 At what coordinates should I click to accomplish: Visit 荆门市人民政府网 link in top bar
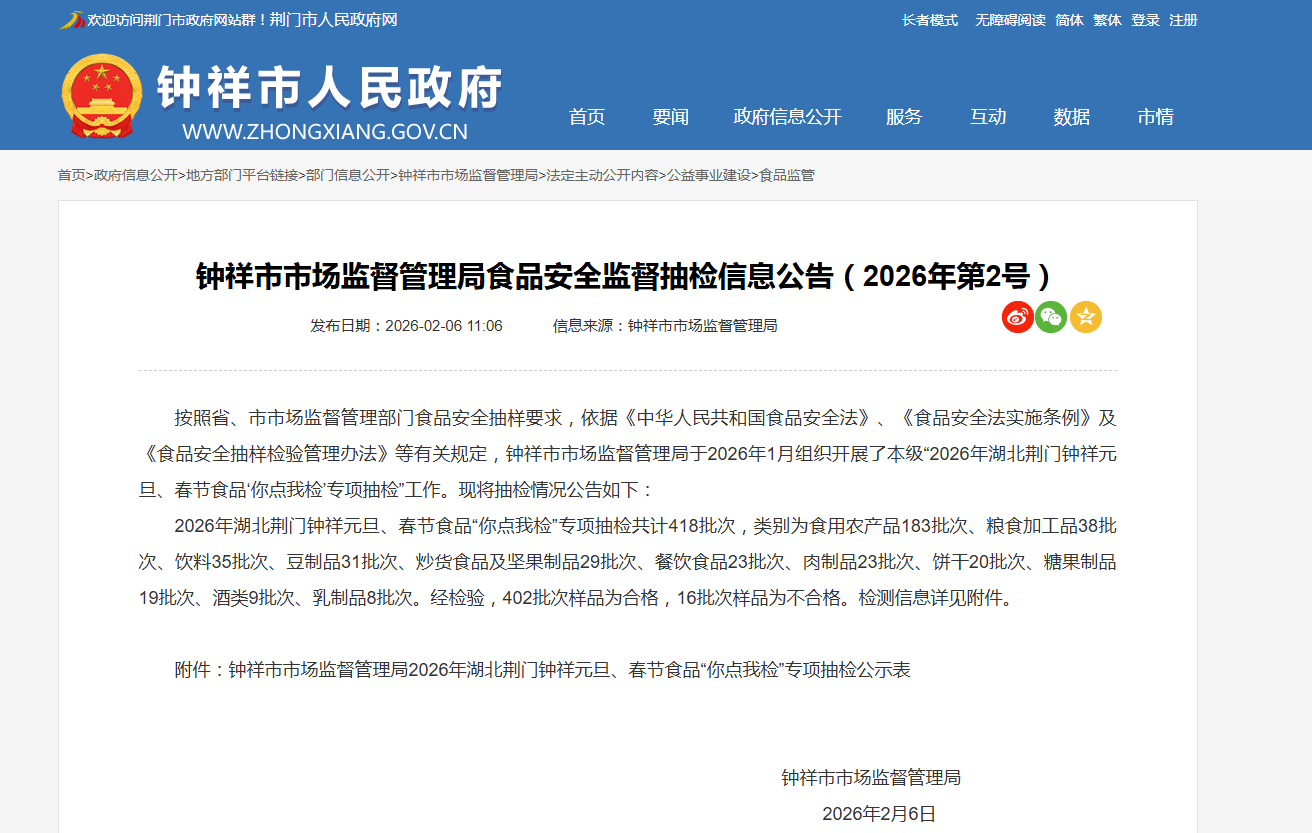coord(334,20)
